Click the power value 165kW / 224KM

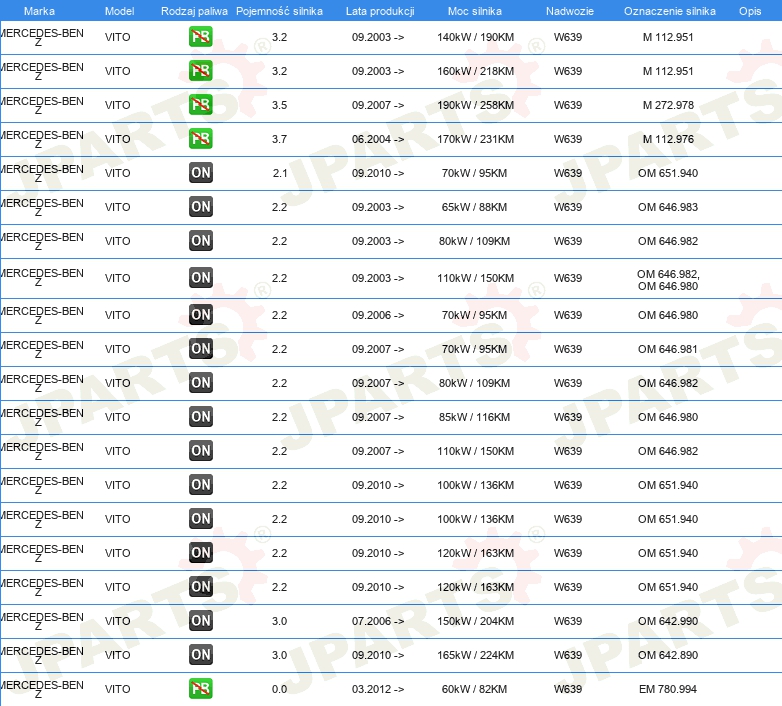click(475, 655)
